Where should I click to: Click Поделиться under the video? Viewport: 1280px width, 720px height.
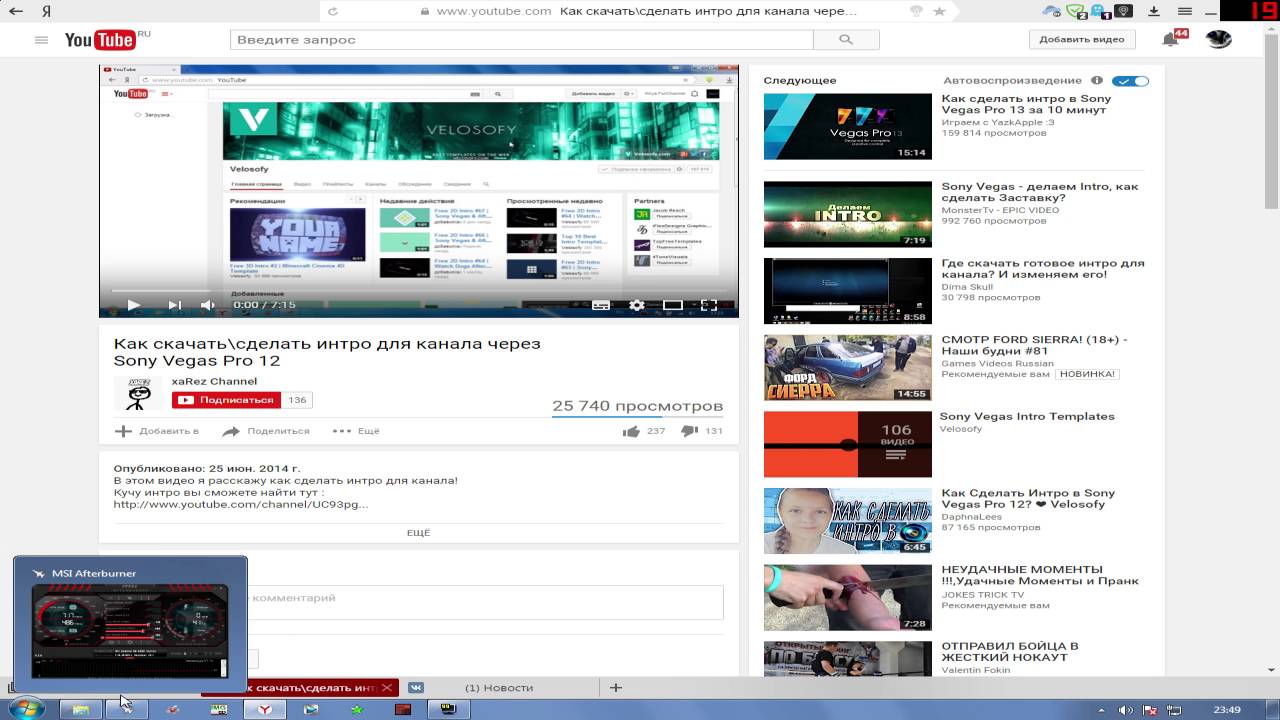[266, 431]
